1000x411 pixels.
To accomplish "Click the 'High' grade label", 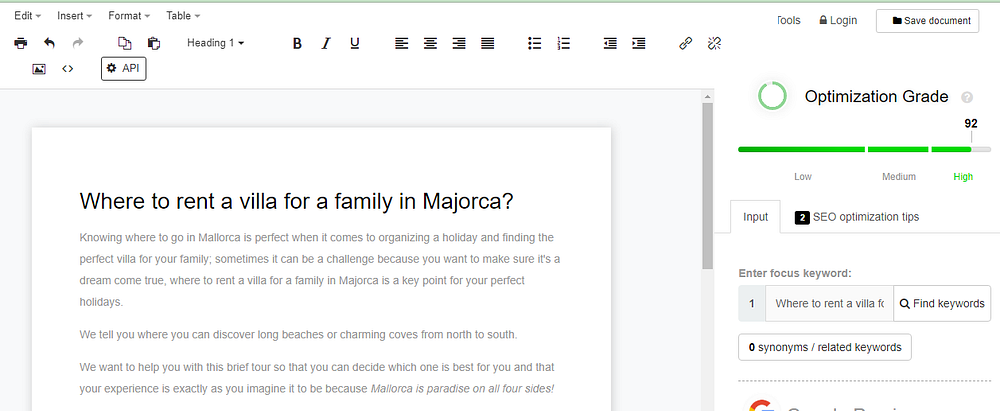I will pyautogui.click(x=963, y=177).
